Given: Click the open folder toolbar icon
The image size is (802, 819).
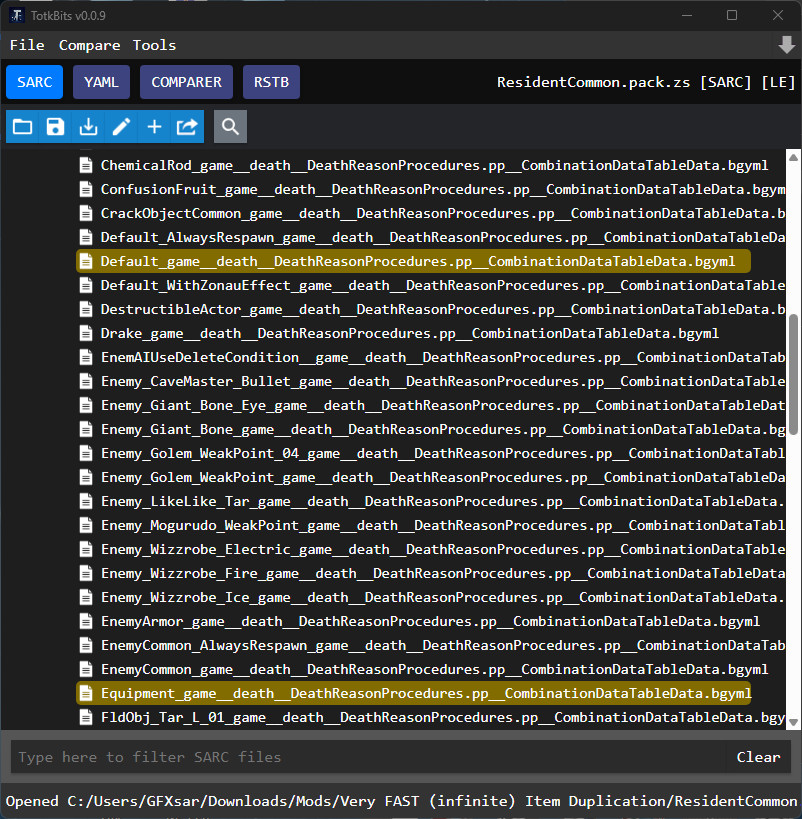Looking at the screenshot, I should [x=22, y=127].
